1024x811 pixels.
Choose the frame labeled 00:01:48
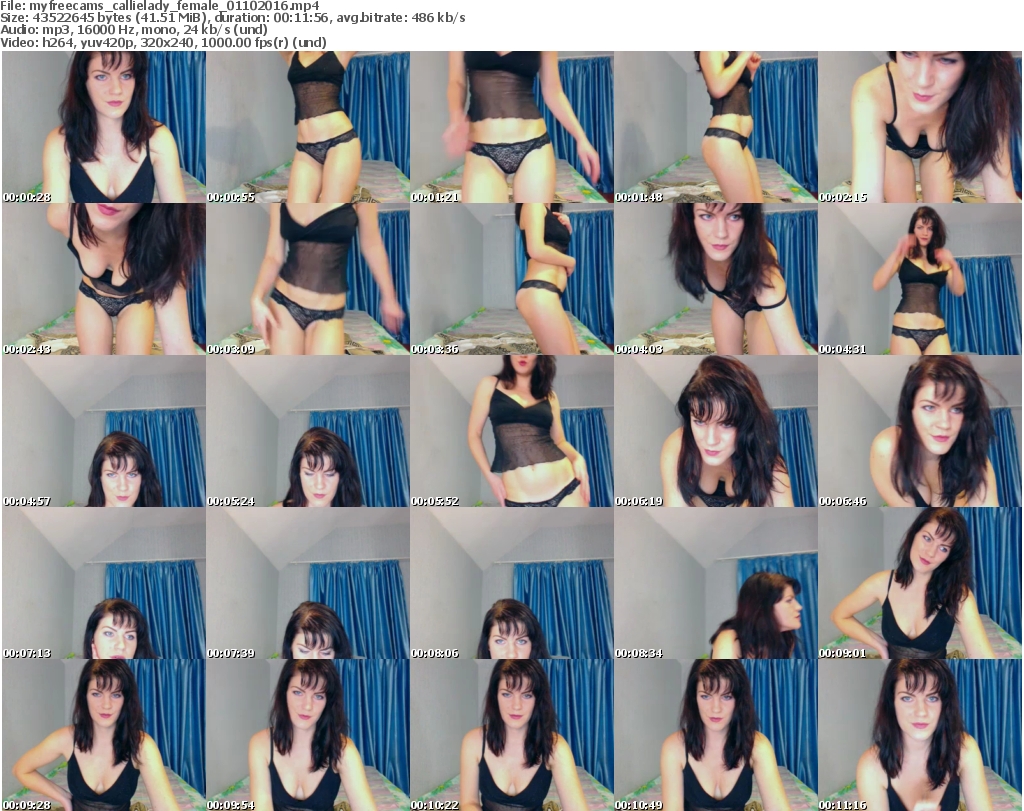tap(716, 128)
